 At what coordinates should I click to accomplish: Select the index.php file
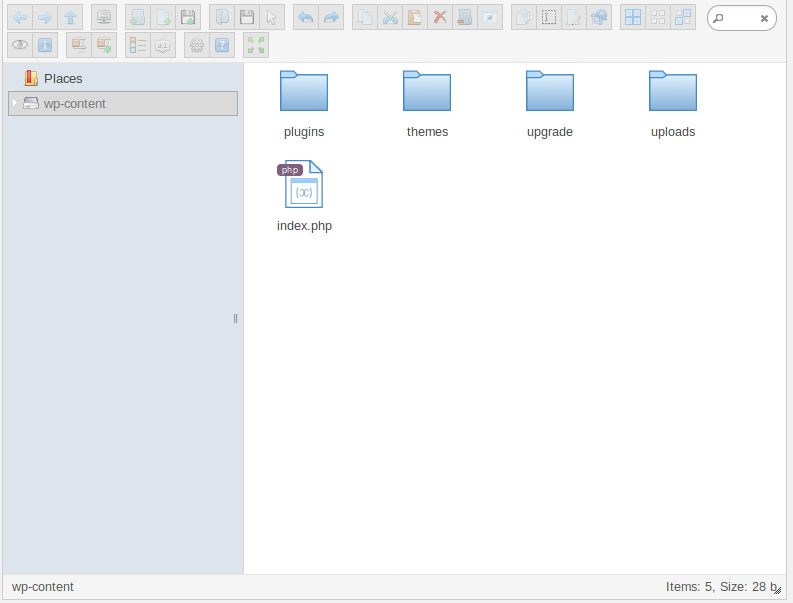pos(304,186)
